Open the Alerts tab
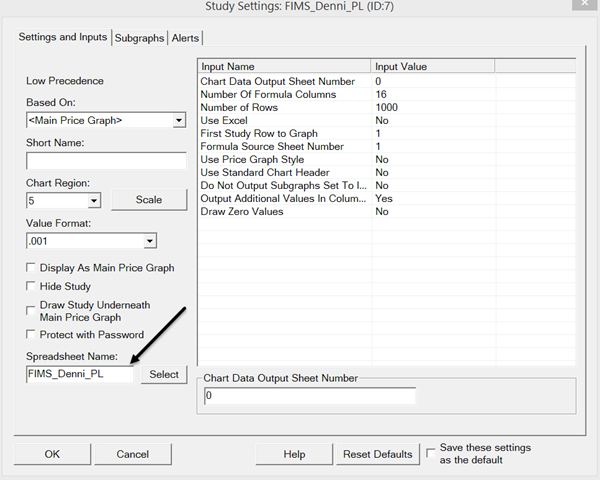The width and height of the screenshot is (600, 480). click(x=186, y=38)
